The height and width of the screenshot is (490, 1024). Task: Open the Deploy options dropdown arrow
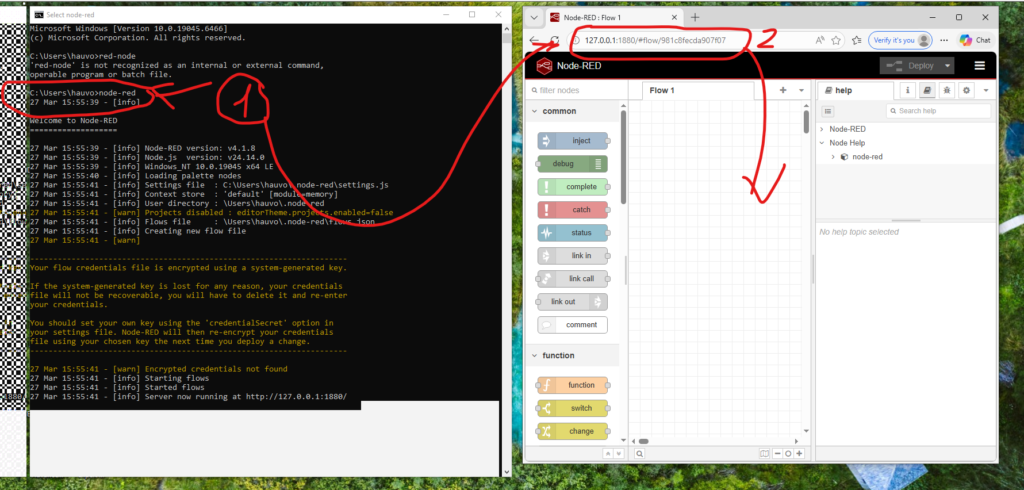coord(945,66)
